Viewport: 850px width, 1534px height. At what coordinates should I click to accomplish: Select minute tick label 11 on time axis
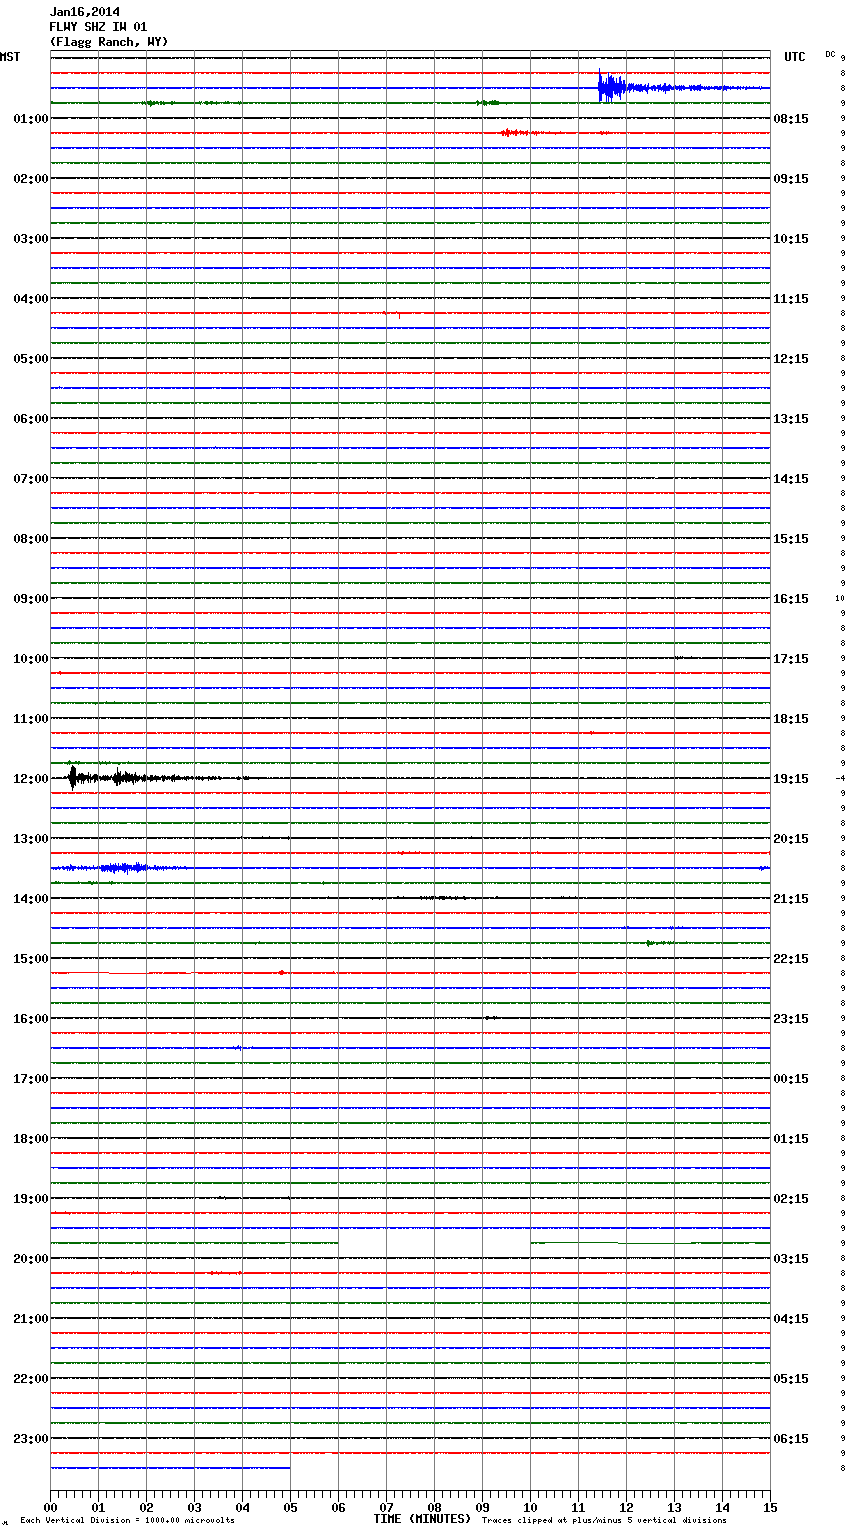tap(578, 1507)
